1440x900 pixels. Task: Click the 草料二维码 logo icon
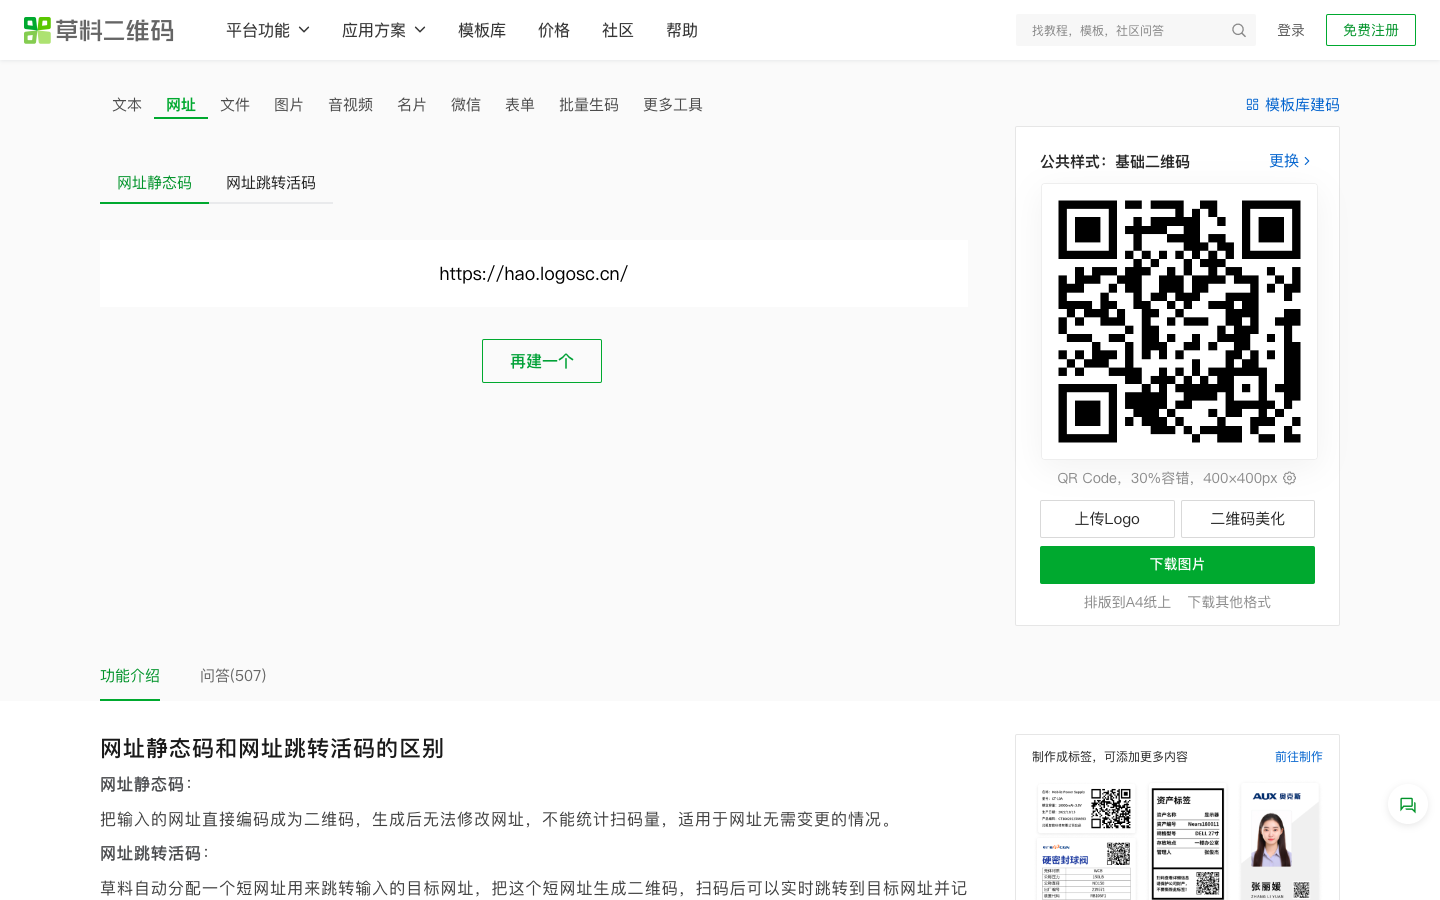pyautogui.click(x=37, y=30)
